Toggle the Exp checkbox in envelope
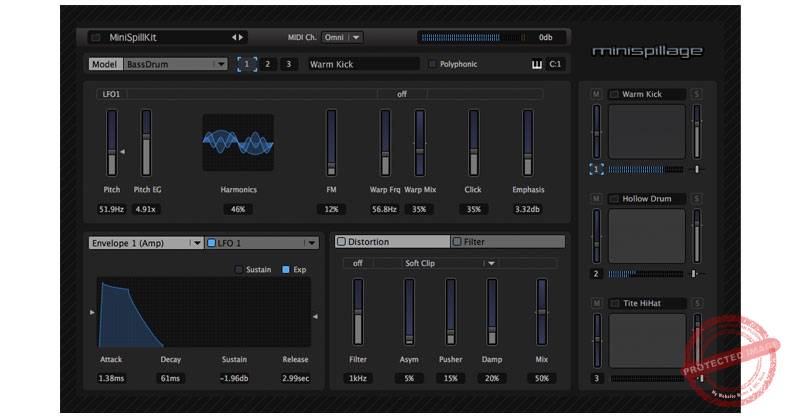 (286, 269)
